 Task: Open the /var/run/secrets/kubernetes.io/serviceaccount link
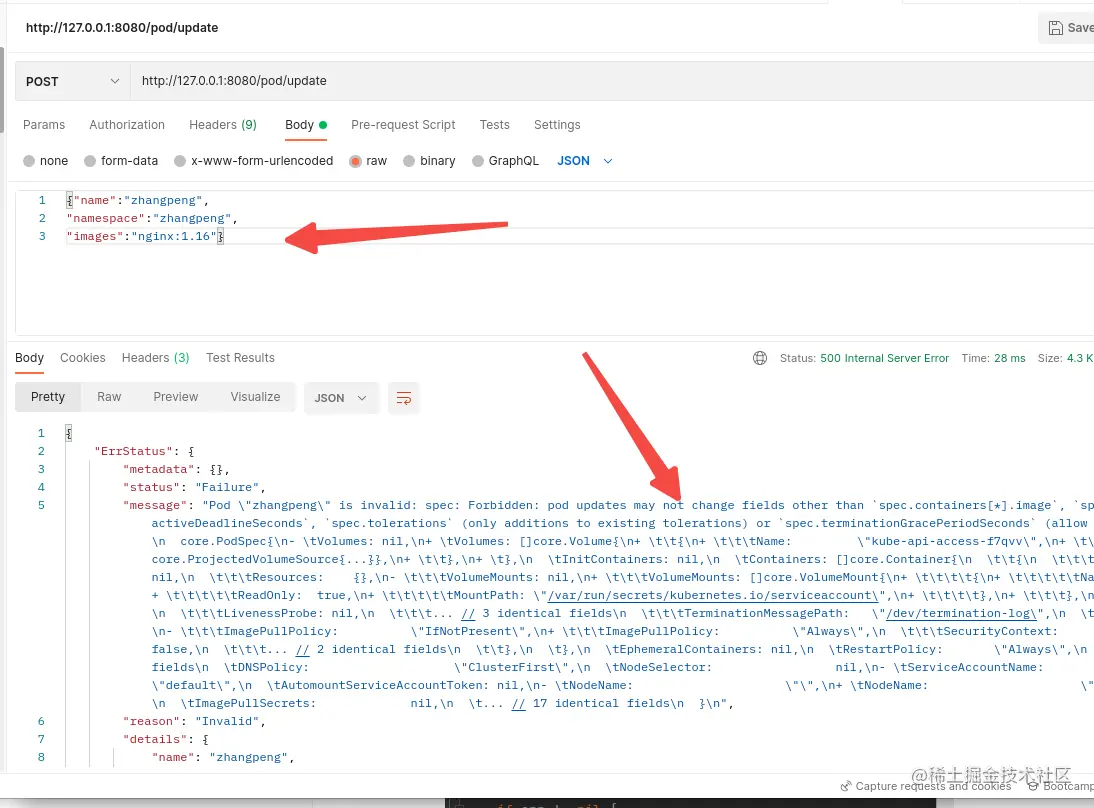[x=713, y=595]
